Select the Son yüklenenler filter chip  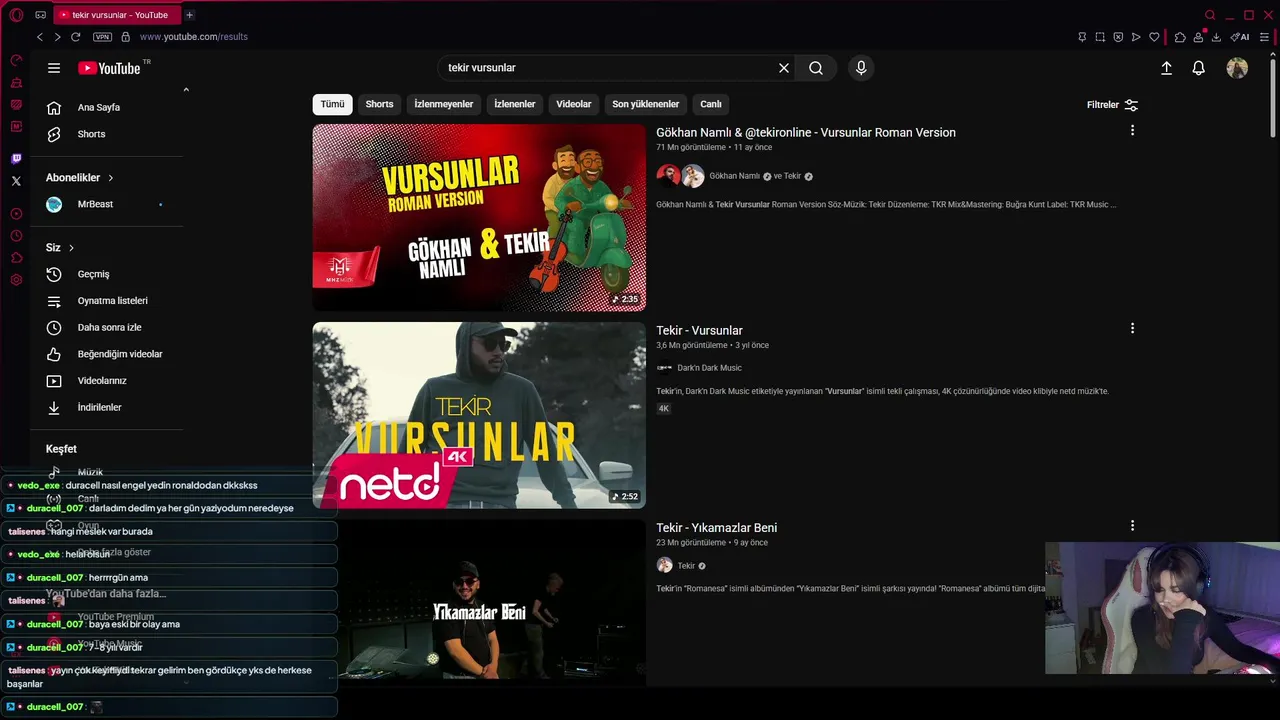coord(646,104)
